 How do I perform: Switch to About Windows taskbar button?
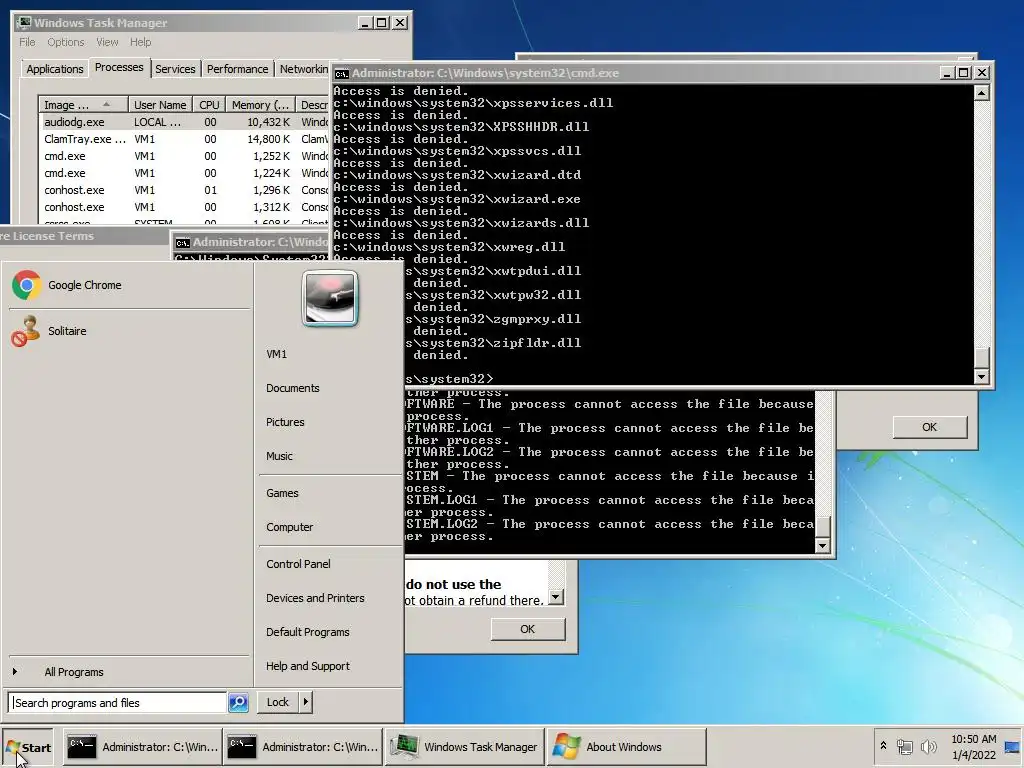click(626, 747)
